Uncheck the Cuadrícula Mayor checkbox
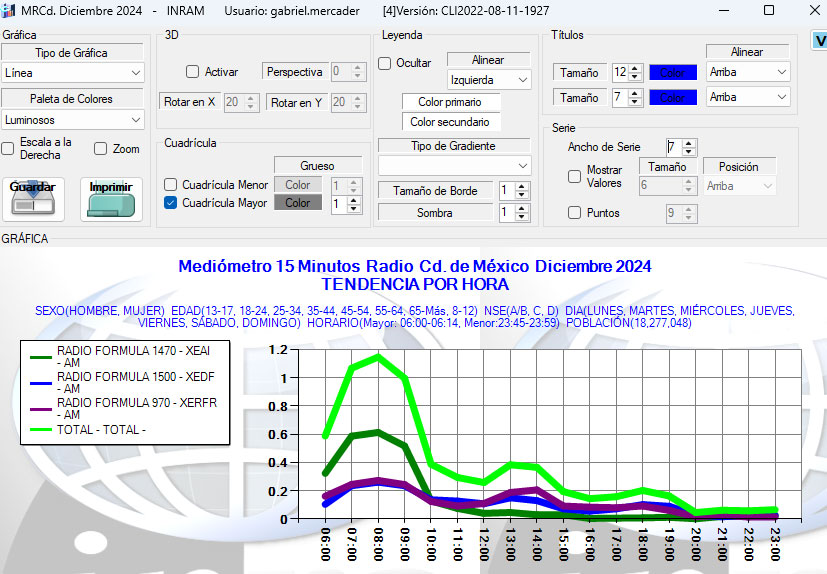This screenshot has height=574, width=827. tap(170, 203)
